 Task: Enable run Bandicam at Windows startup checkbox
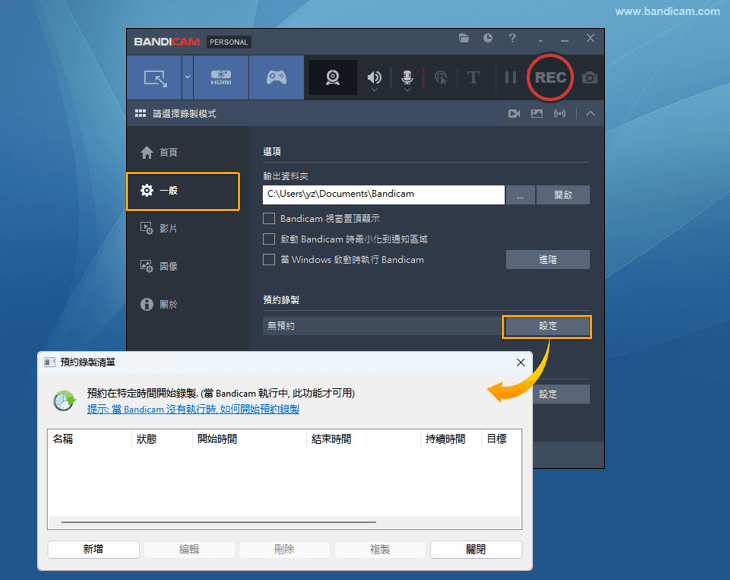[269, 259]
